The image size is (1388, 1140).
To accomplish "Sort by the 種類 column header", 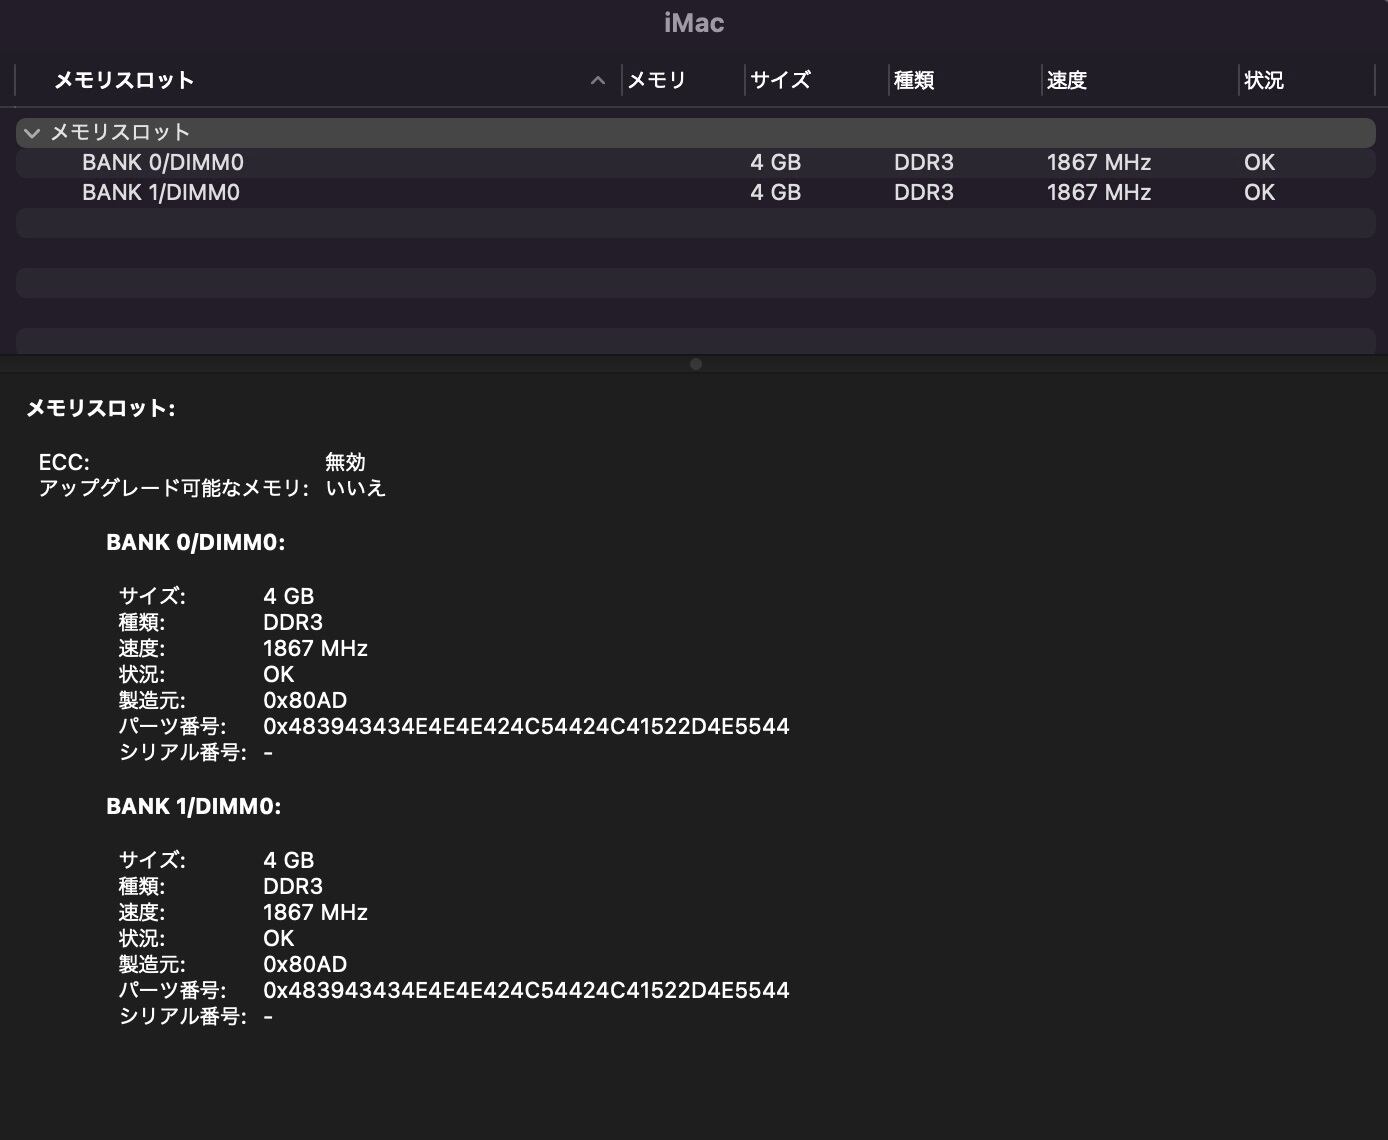I will [914, 81].
